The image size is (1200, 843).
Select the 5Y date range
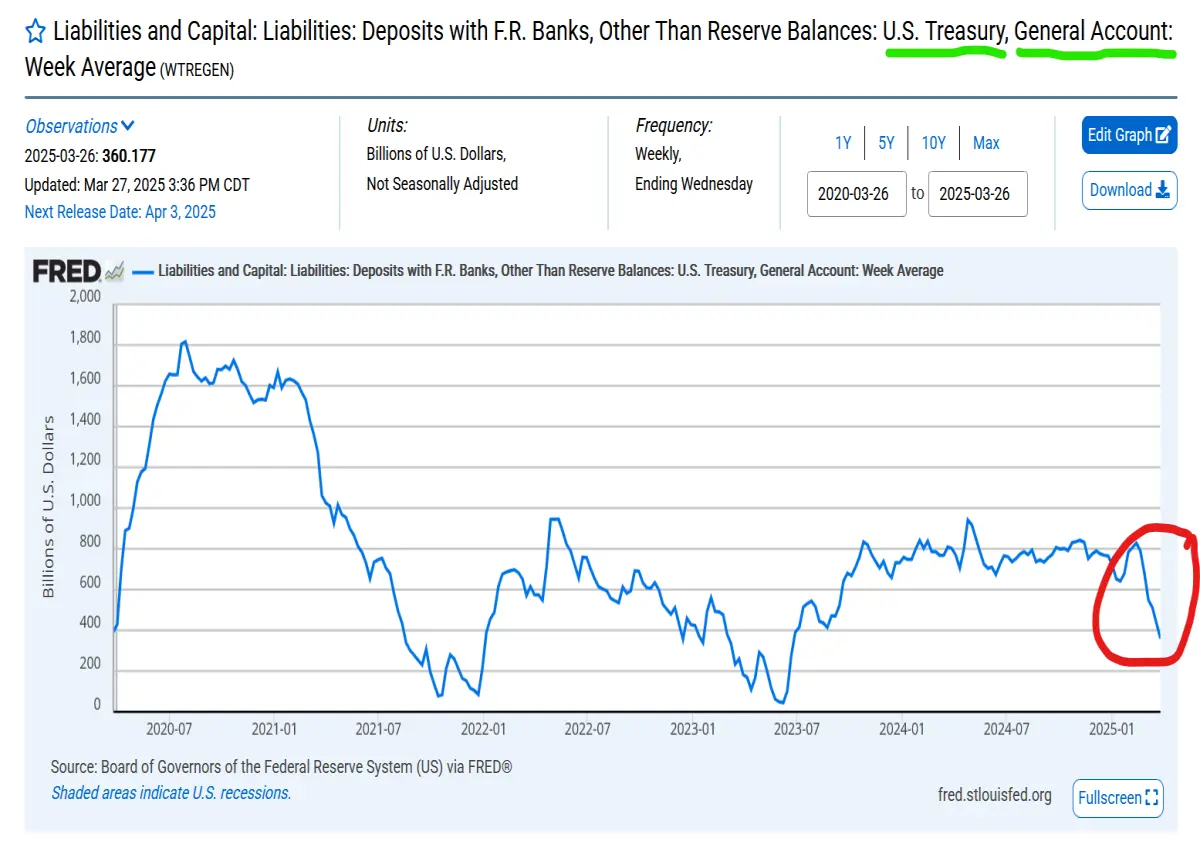pos(886,143)
